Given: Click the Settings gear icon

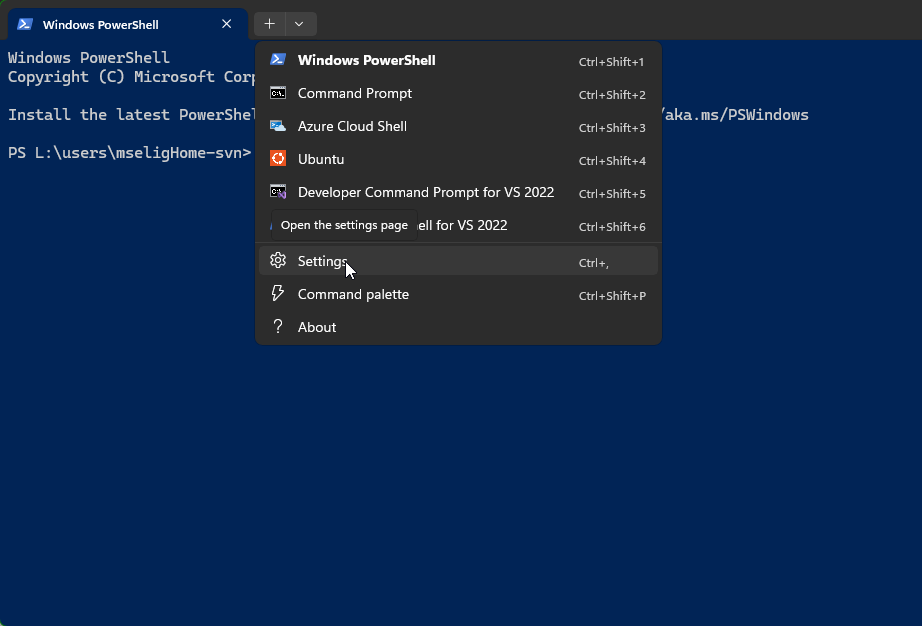Looking at the screenshot, I should 278,261.
